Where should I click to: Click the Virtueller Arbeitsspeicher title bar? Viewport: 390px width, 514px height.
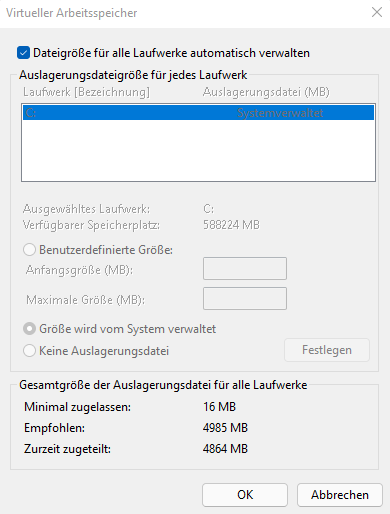[x=183, y=13]
